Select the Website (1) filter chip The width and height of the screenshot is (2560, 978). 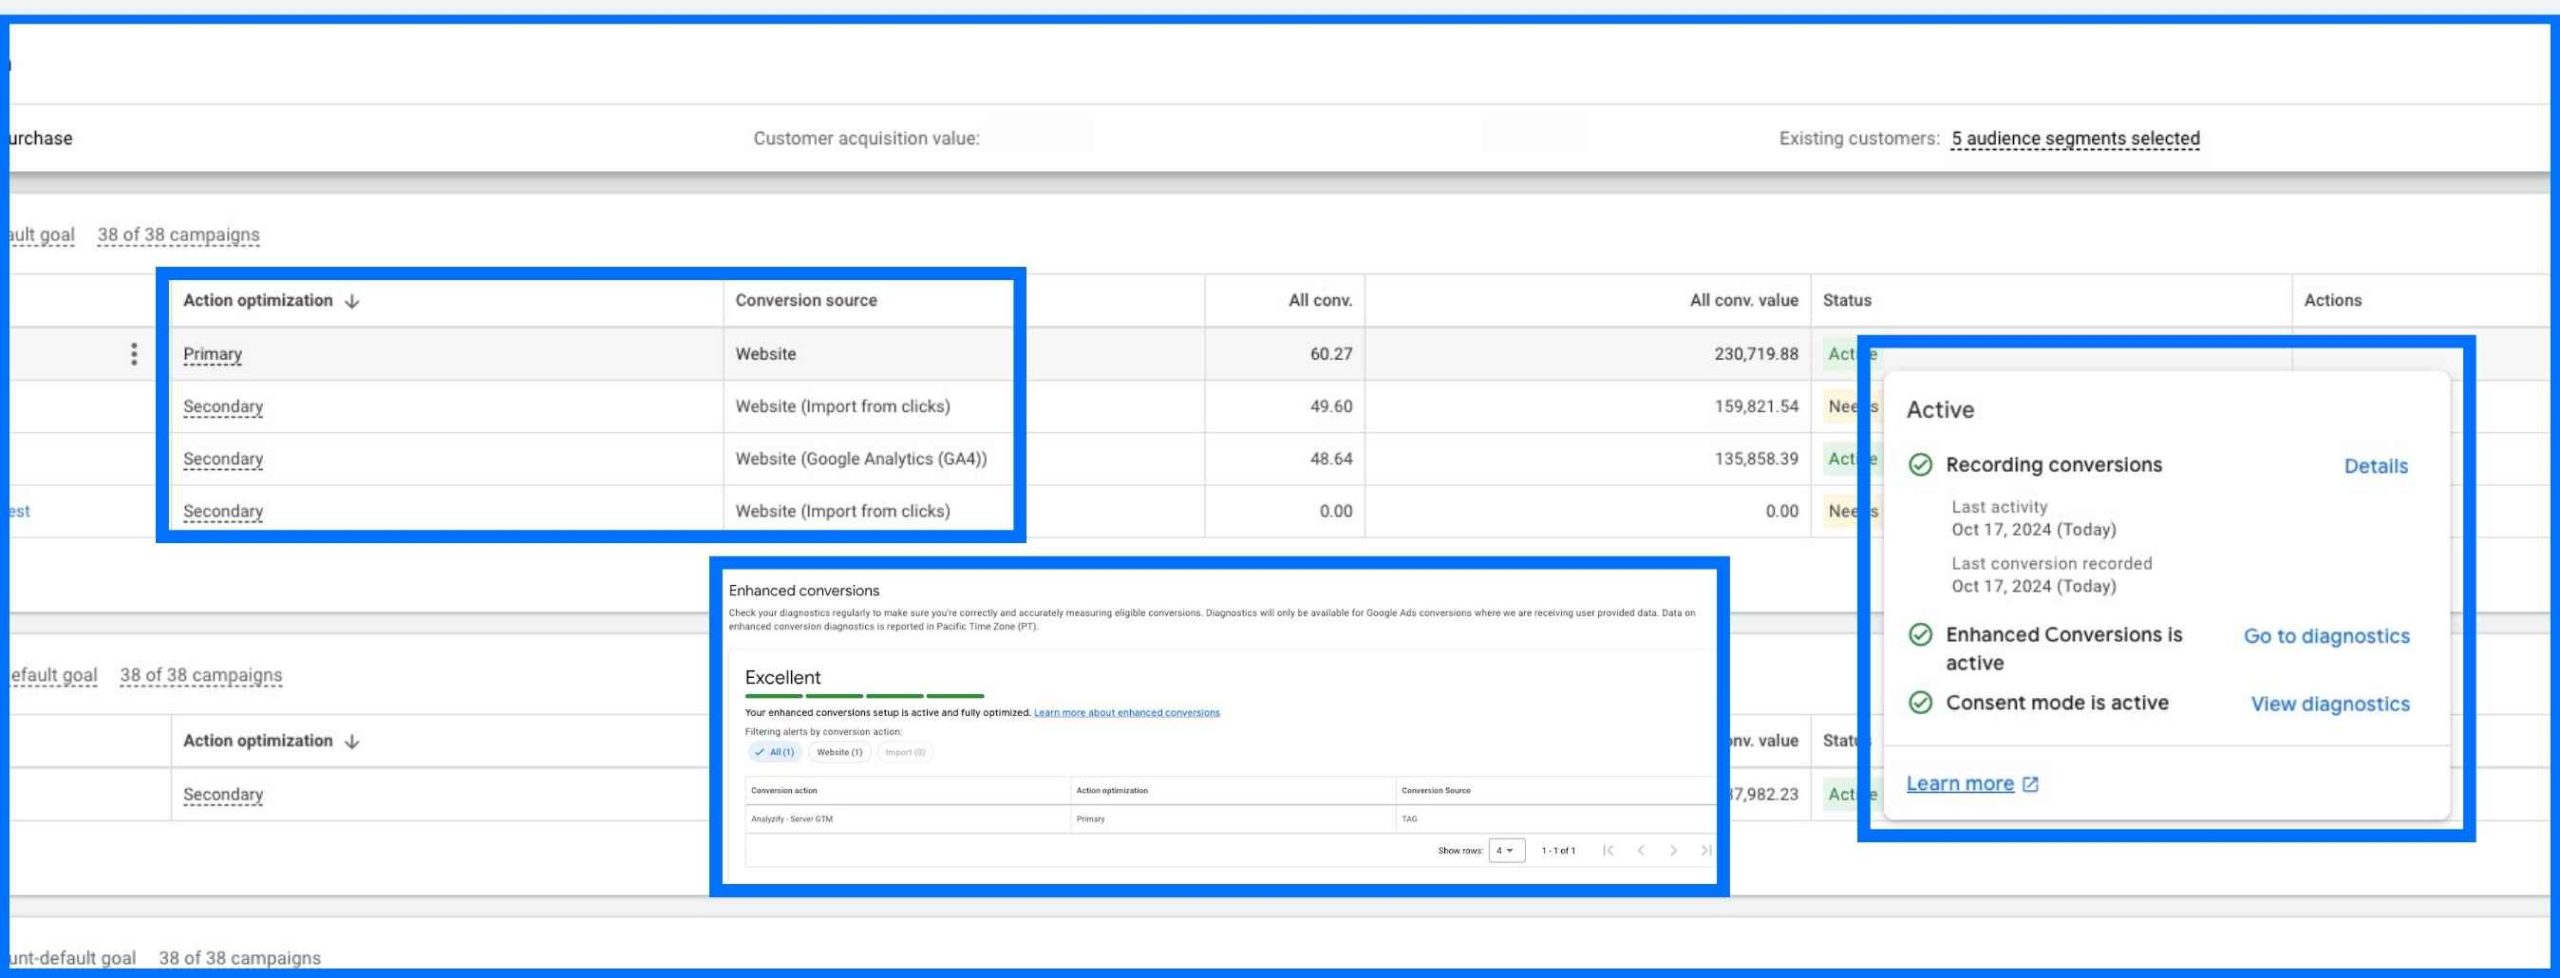click(839, 752)
